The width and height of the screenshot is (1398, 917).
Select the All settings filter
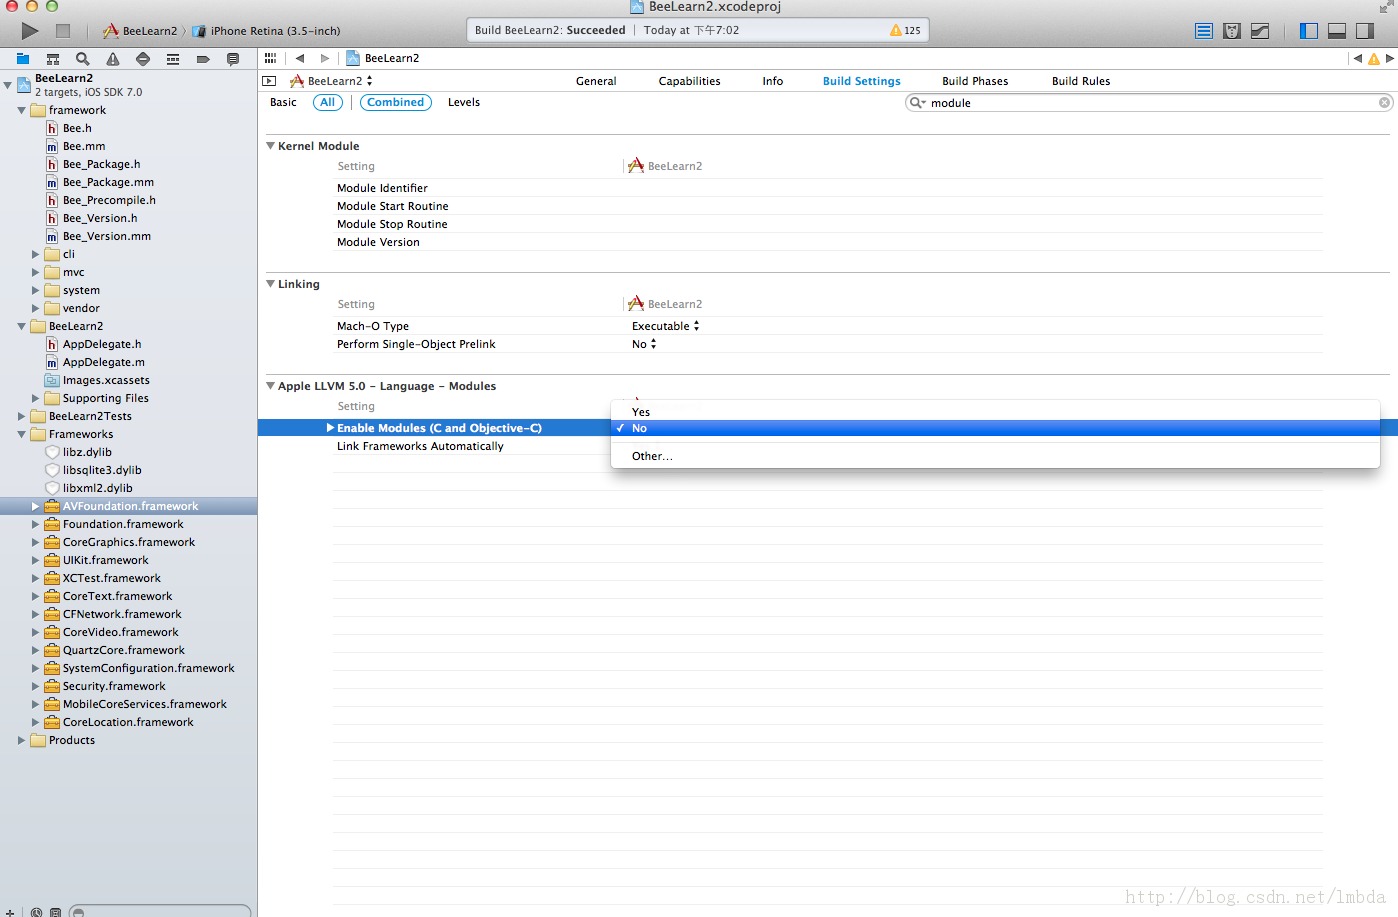pyautogui.click(x=328, y=102)
